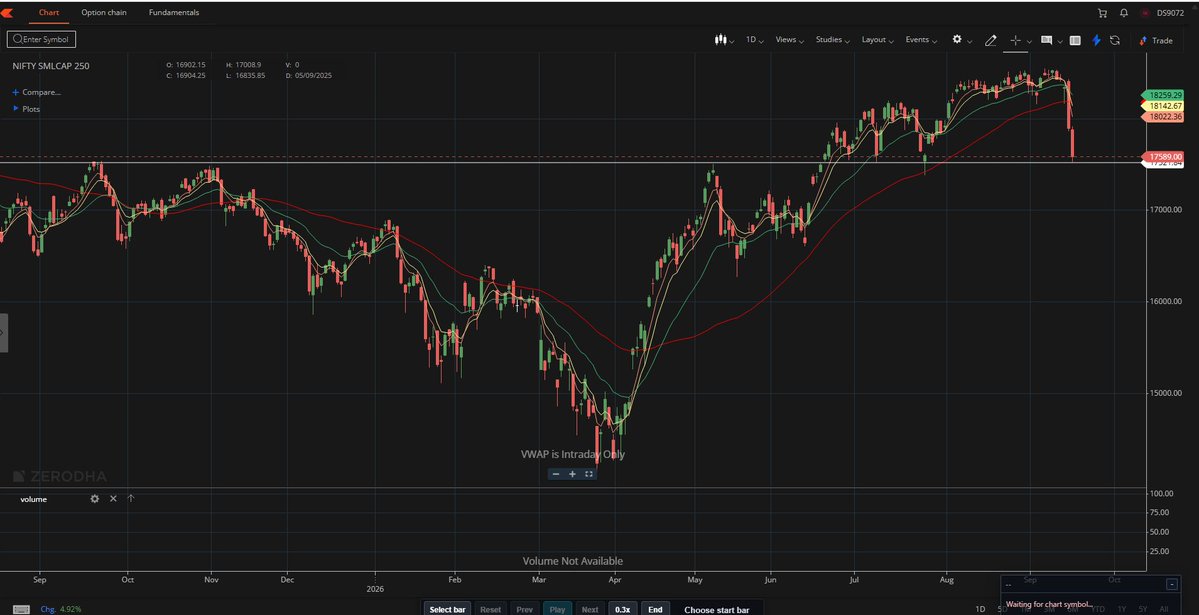
Task: Click the red 17589.00 current price label
Action: click(1162, 157)
